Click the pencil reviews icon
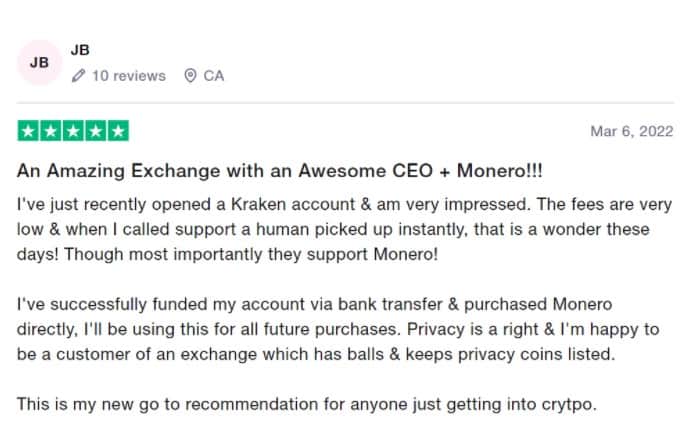 tap(78, 76)
